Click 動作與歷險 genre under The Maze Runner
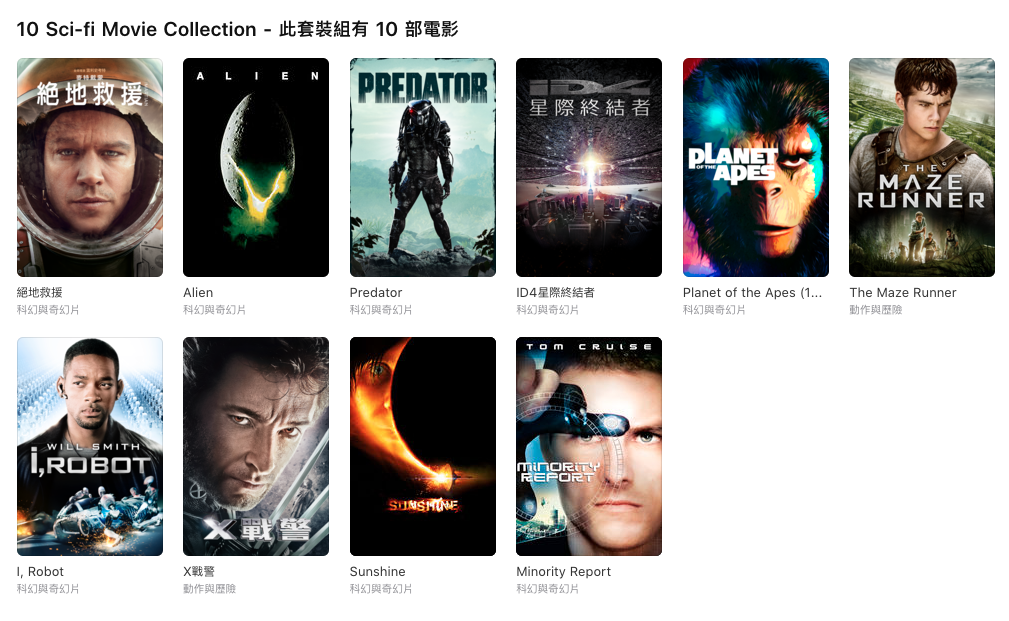 pyautogui.click(x=876, y=310)
